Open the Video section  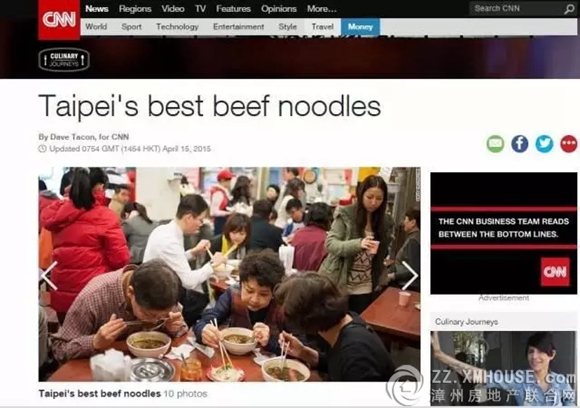click(173, 9)
